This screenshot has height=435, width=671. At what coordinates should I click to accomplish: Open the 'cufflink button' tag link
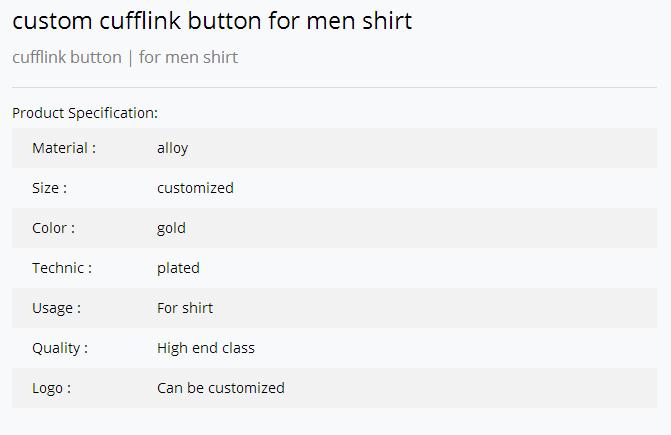tap(67, 57)
